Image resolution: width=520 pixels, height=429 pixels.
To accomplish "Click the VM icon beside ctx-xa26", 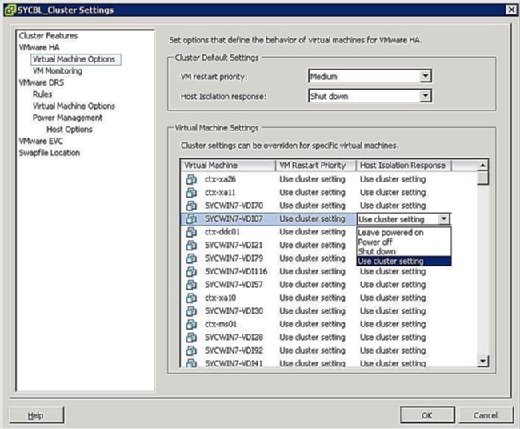I will 191,179.
